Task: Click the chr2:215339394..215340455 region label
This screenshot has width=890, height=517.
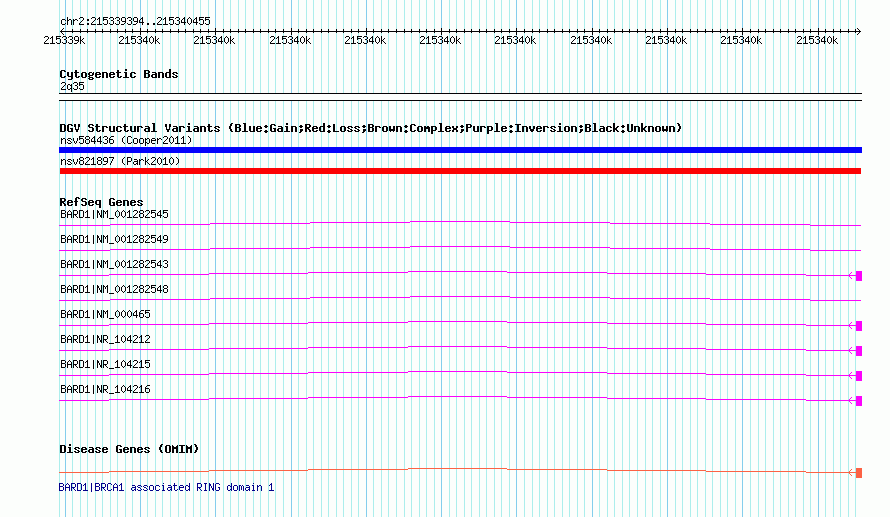Action: coord(135,21)
